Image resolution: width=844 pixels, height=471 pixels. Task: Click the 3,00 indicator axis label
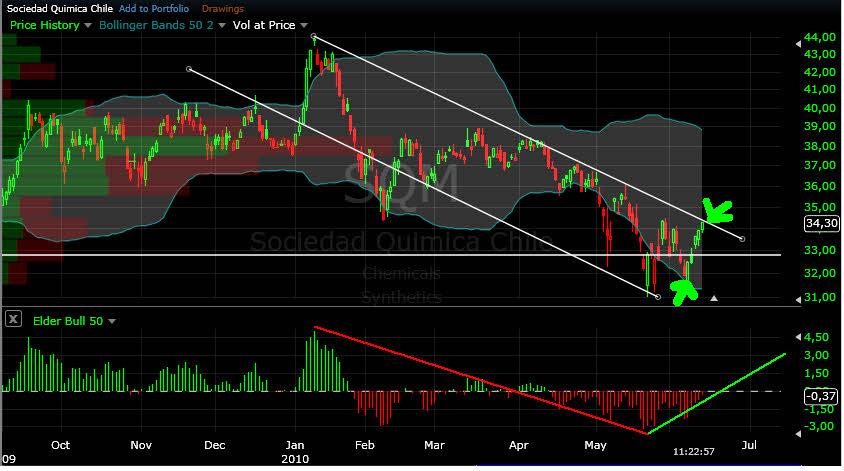click(818, 355)
